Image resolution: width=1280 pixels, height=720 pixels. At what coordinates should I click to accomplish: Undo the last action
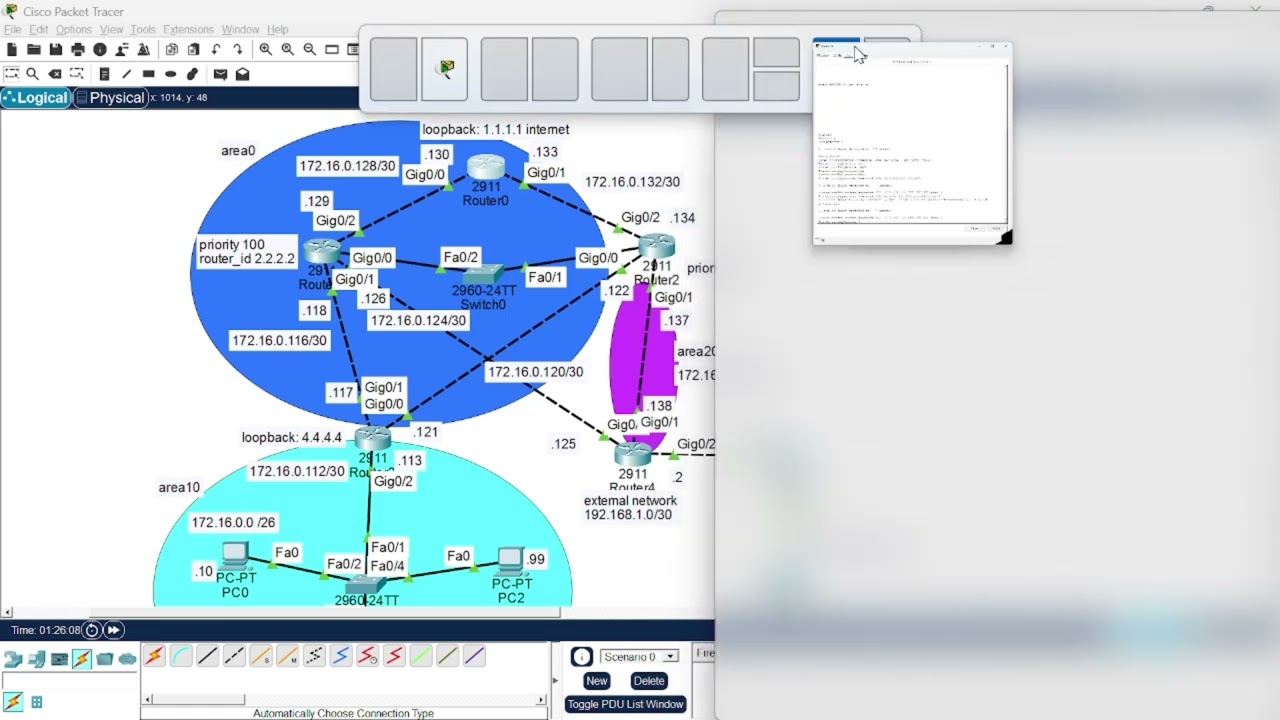(216, 49)
